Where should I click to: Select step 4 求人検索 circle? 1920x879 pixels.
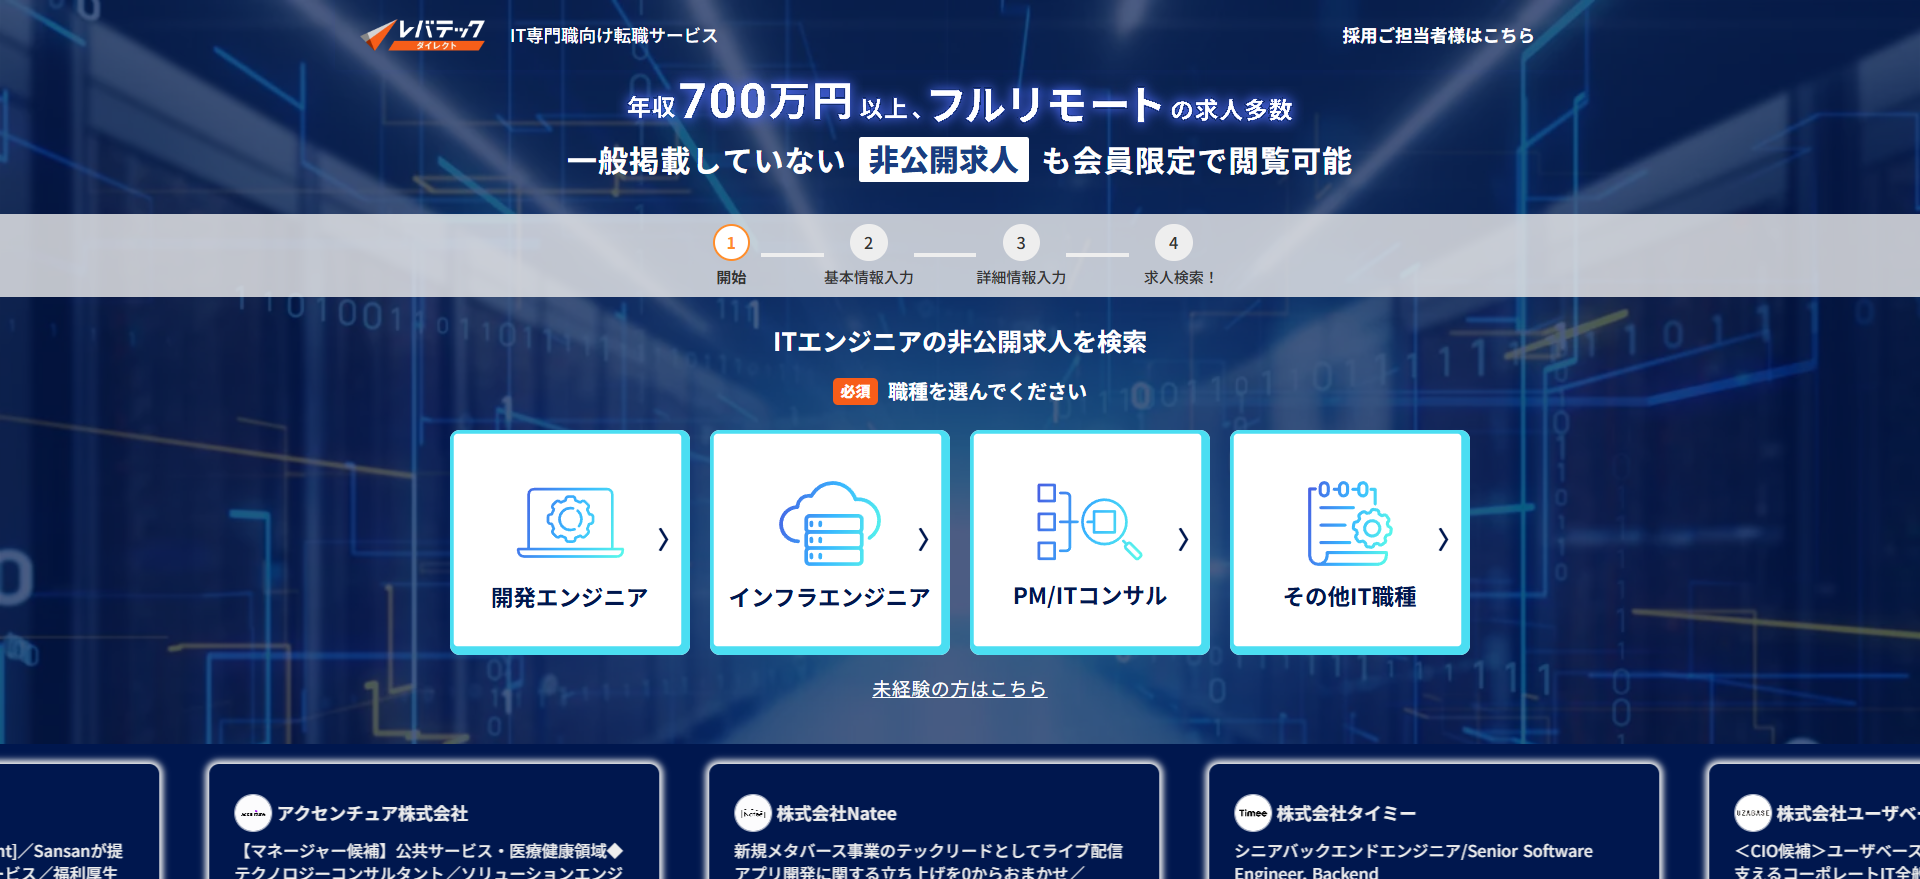coord(1173,243)
